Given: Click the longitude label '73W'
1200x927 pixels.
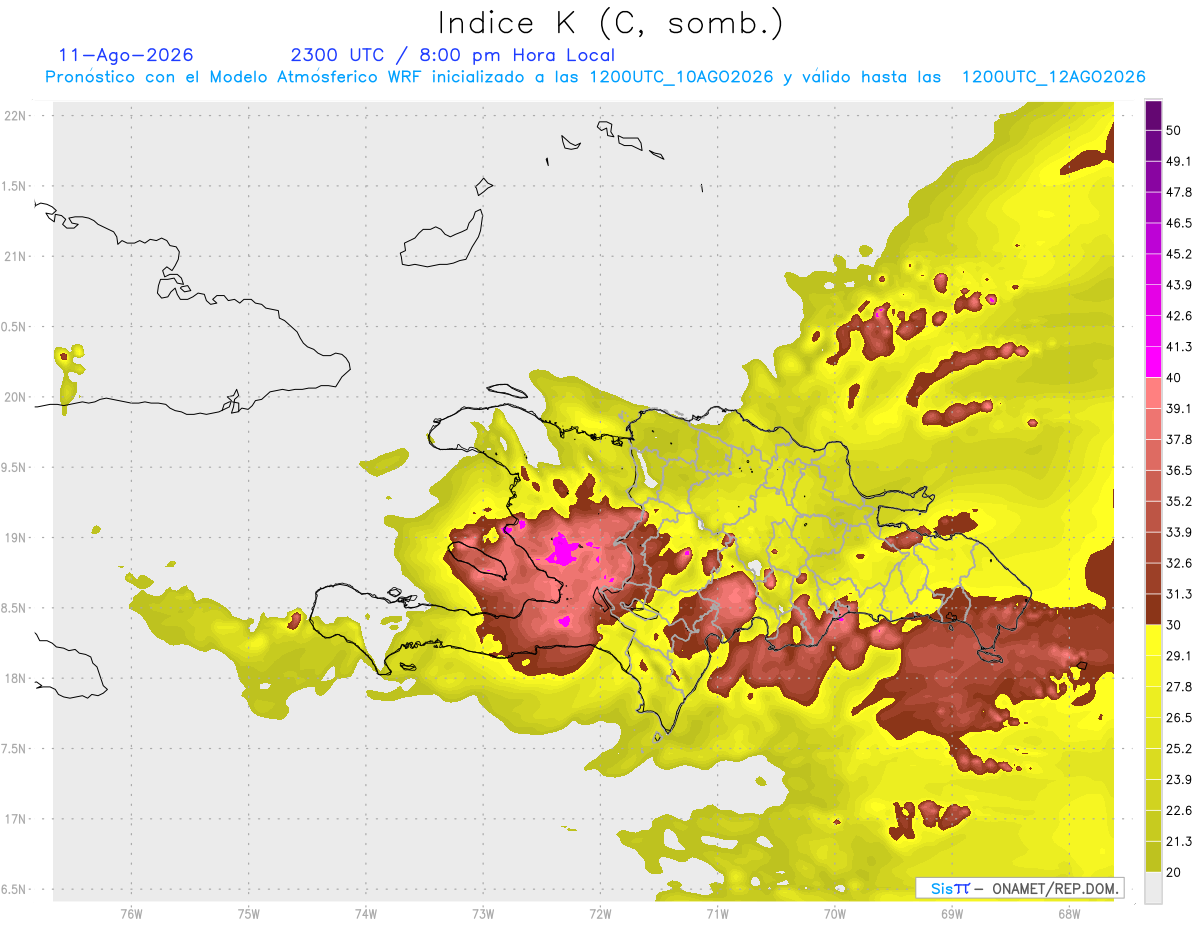Looking at the screenshot, I should [x=483, y=914].
